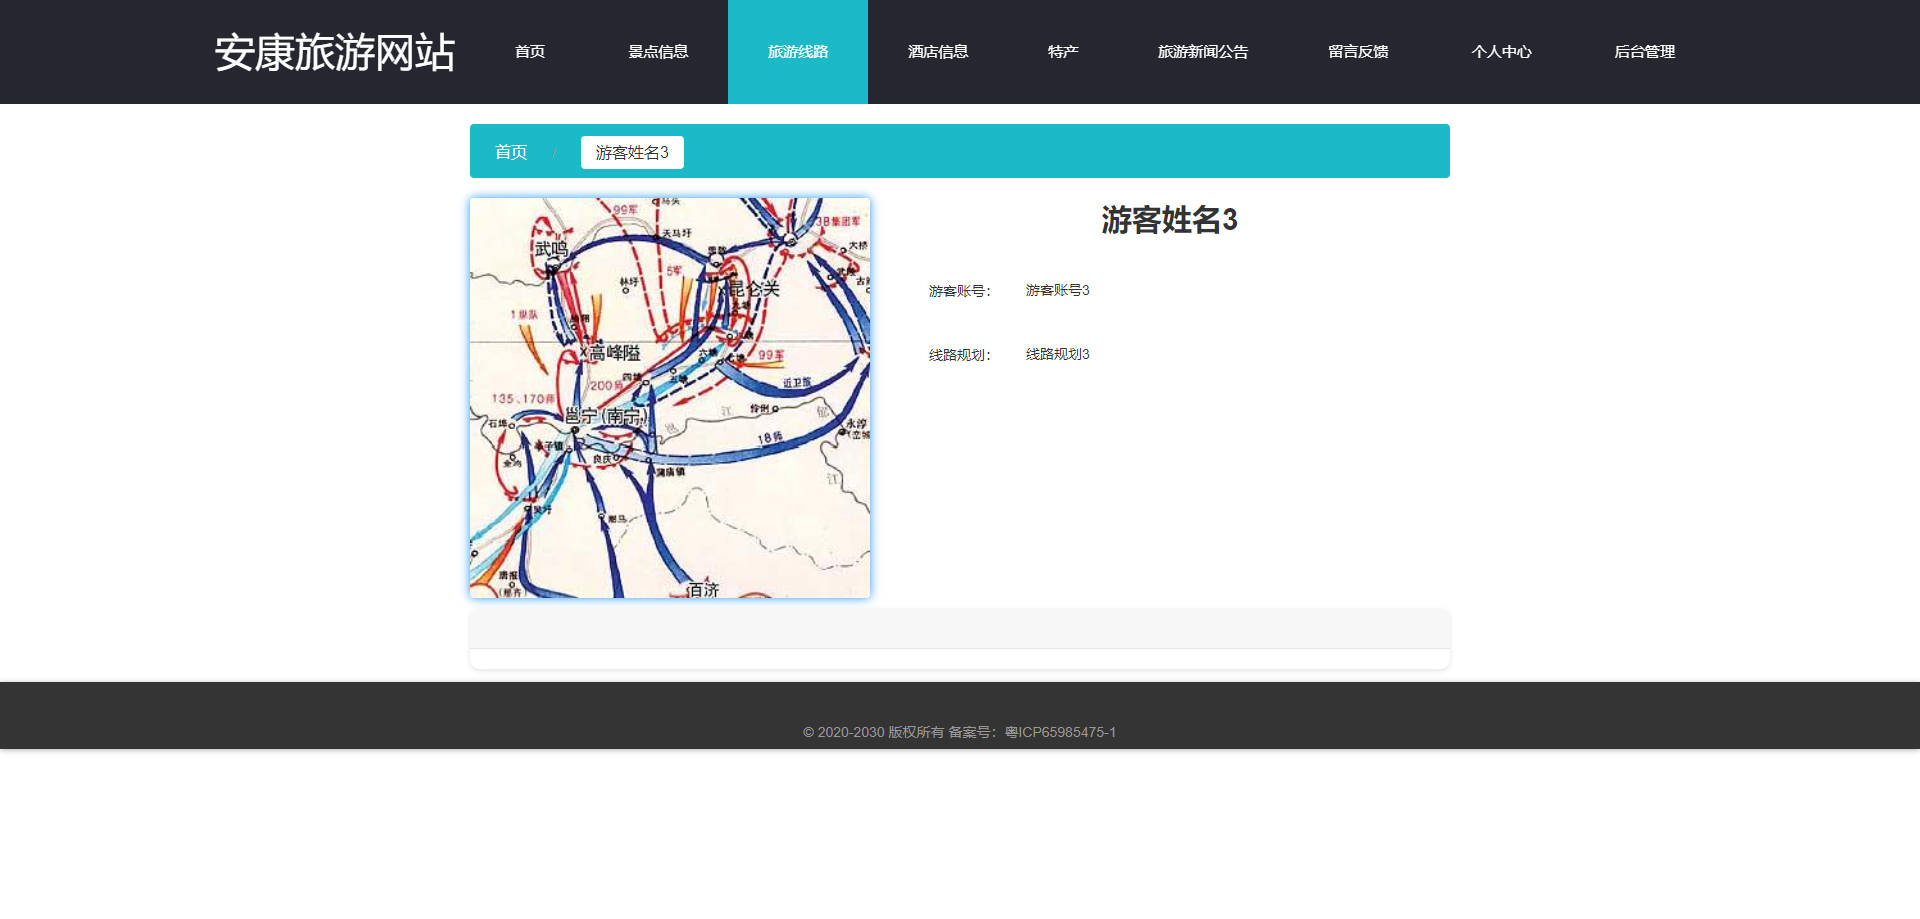
Task: Click the 游客账号3 value
Action: point(1057,290)
